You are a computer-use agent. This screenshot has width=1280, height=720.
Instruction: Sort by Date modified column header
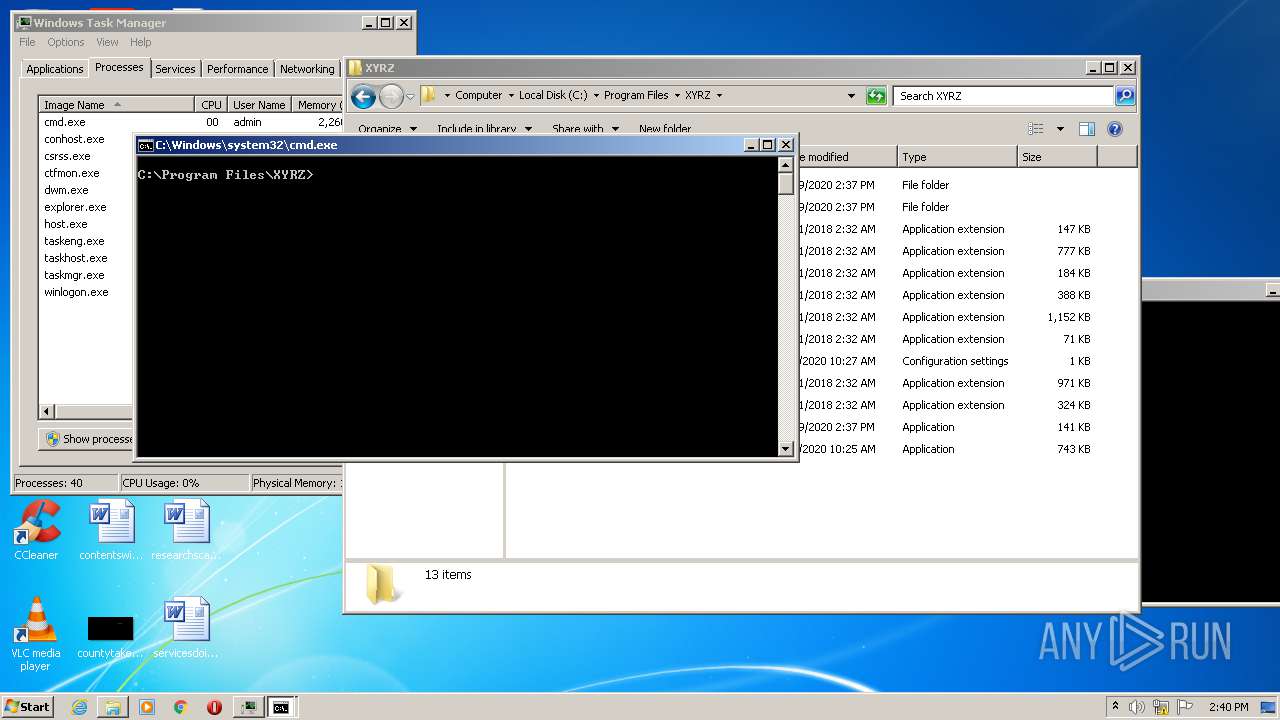tap(846, 157)
